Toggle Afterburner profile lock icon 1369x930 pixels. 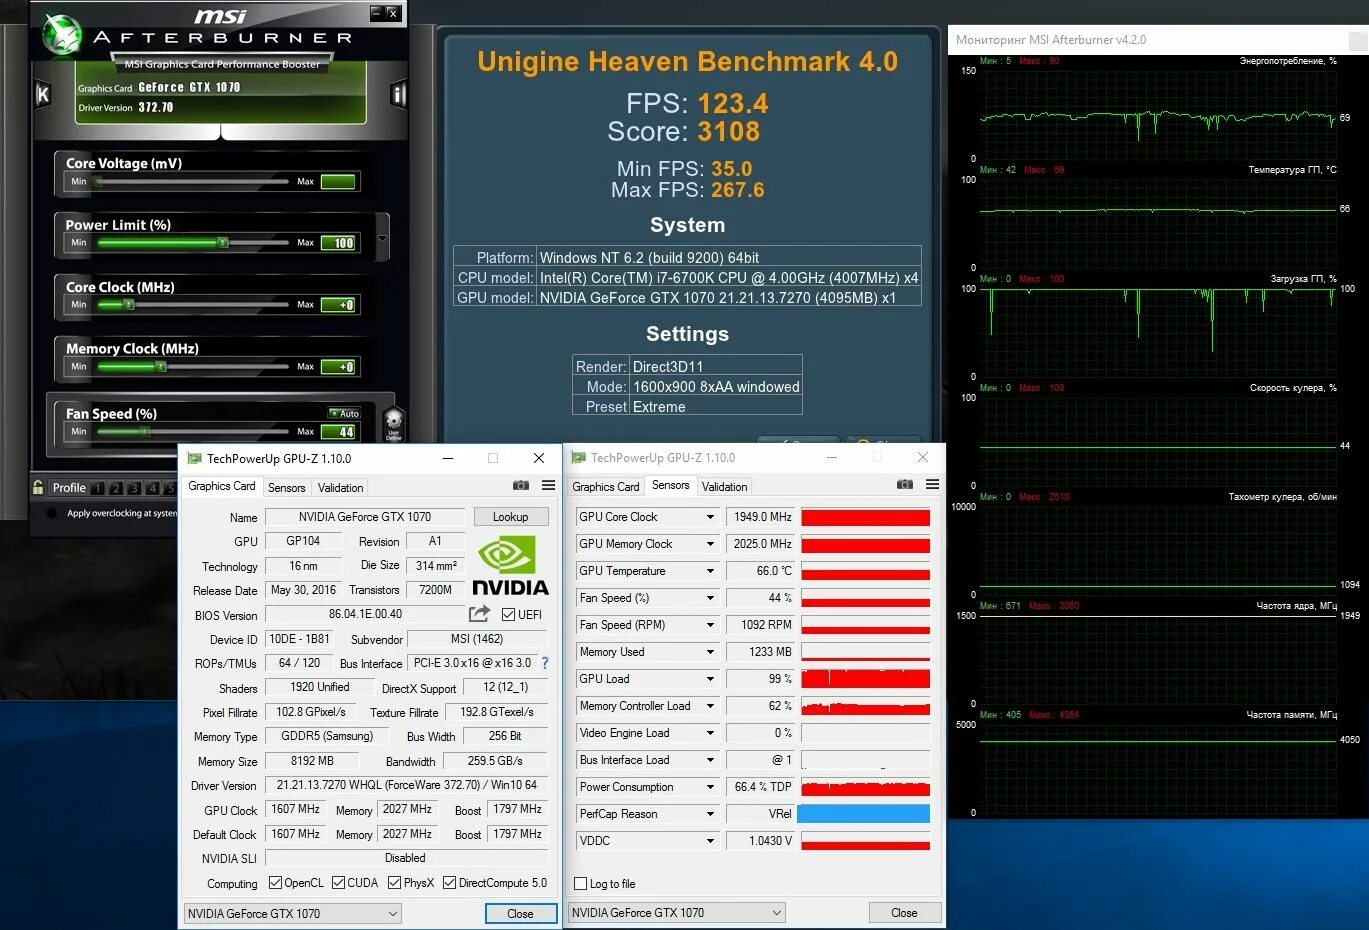point(38,487)
